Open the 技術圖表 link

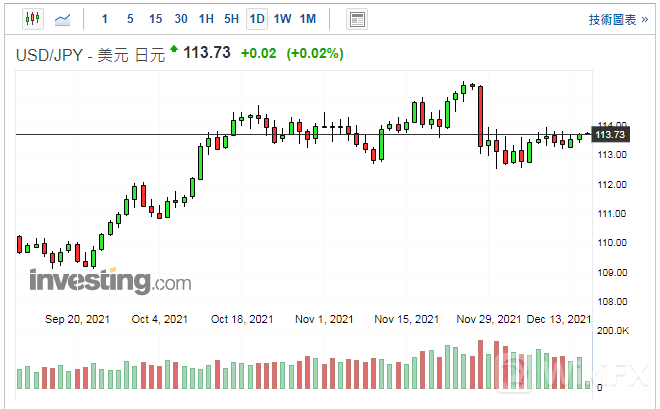[618, 19]
